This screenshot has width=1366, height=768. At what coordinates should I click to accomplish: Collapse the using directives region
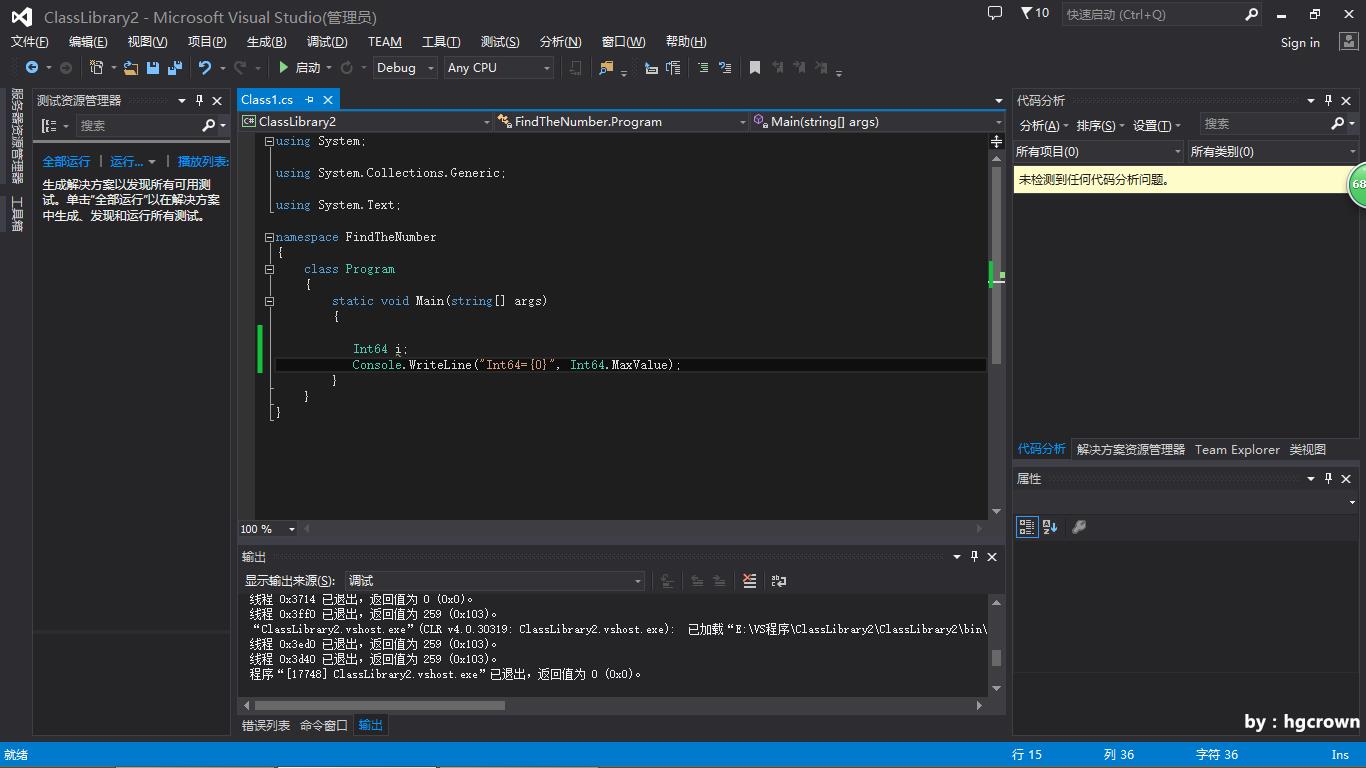(x=269, y=141)
